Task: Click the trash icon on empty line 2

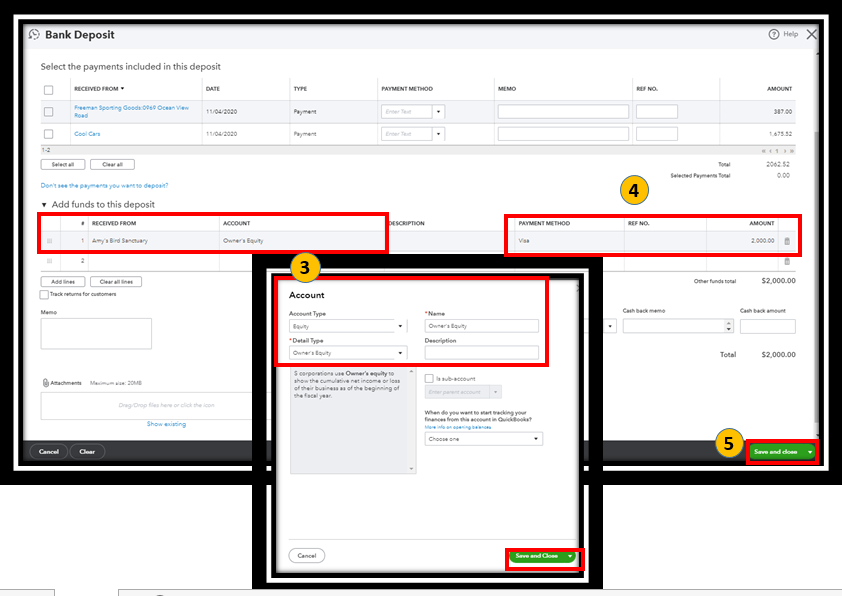Action: (x=787, y=261)
